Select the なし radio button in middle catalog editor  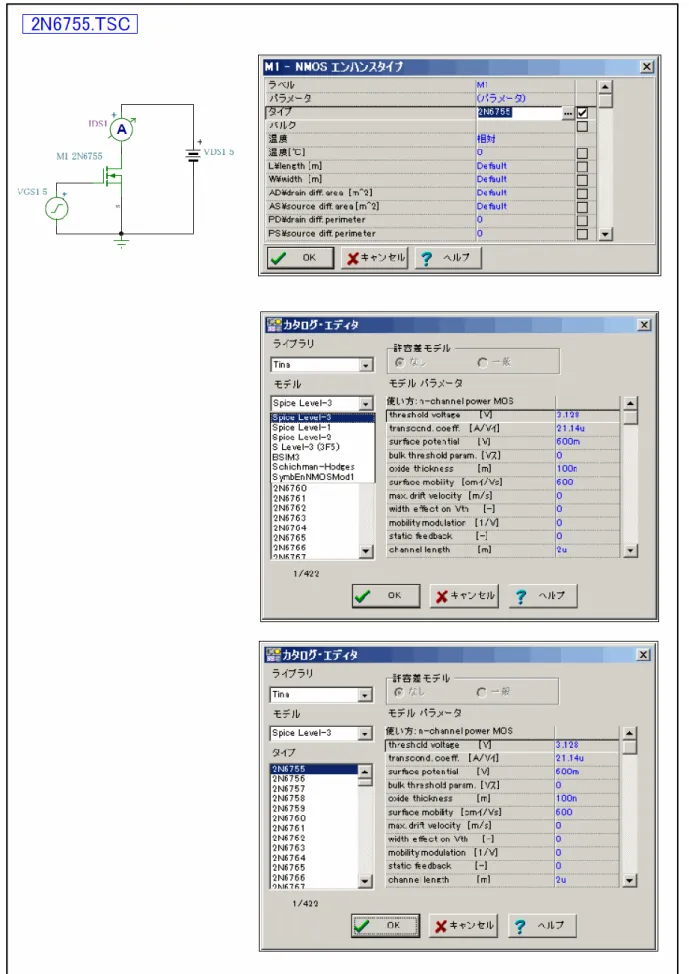pyautogui.click(x=401, y=362)
